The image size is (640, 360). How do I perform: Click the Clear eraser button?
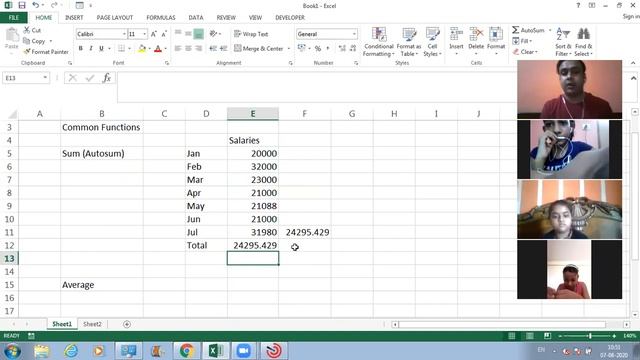coord(525,52)
